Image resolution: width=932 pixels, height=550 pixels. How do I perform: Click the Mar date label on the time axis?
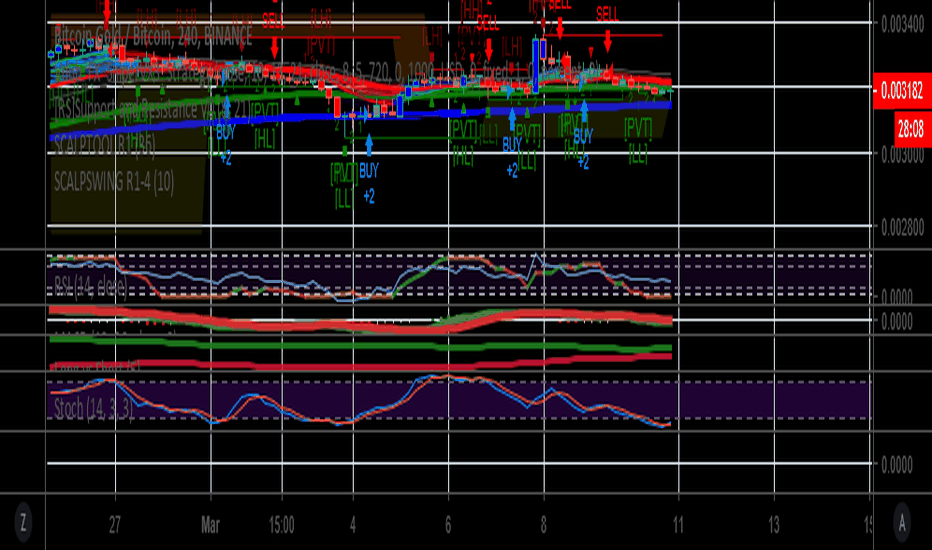pos(210,525)
